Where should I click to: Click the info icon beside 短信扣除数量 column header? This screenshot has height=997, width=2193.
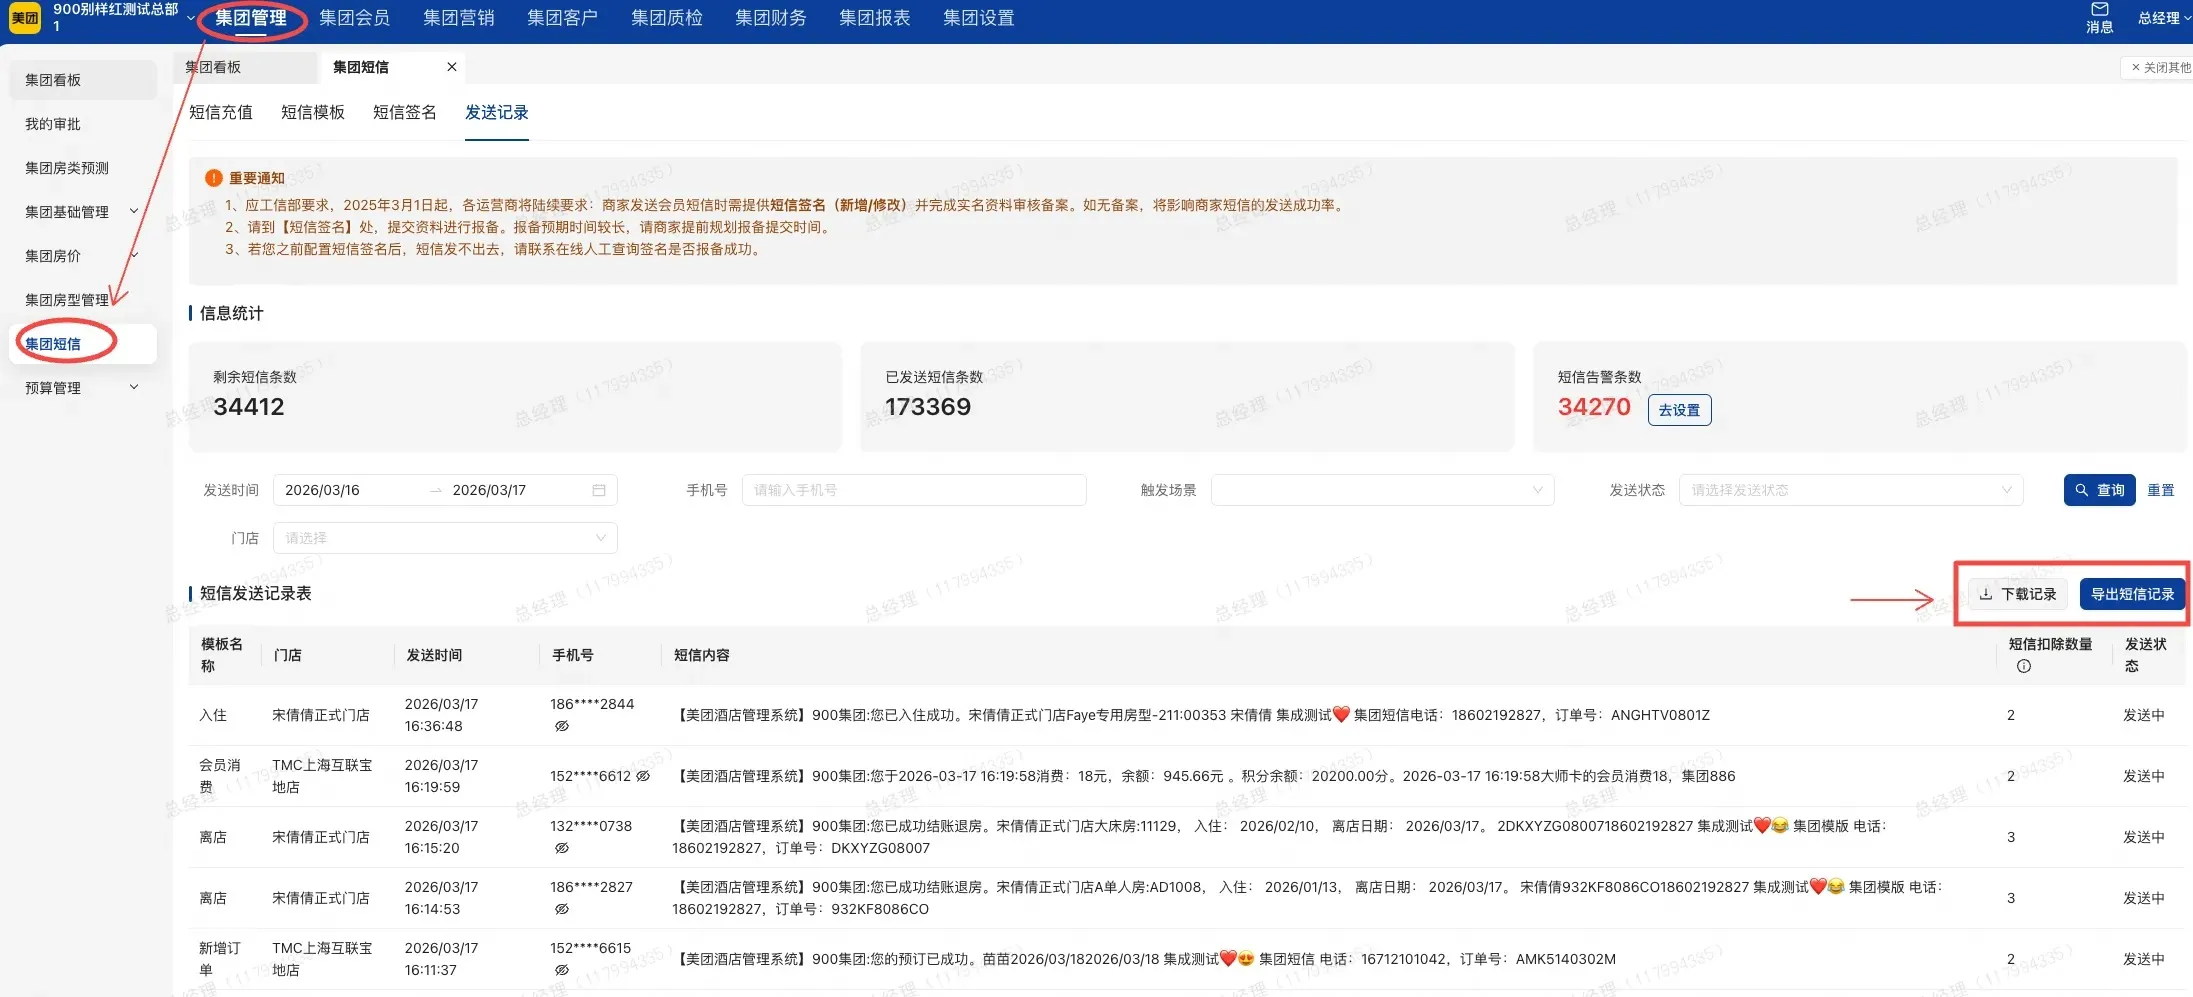(x=2024, y=665)
